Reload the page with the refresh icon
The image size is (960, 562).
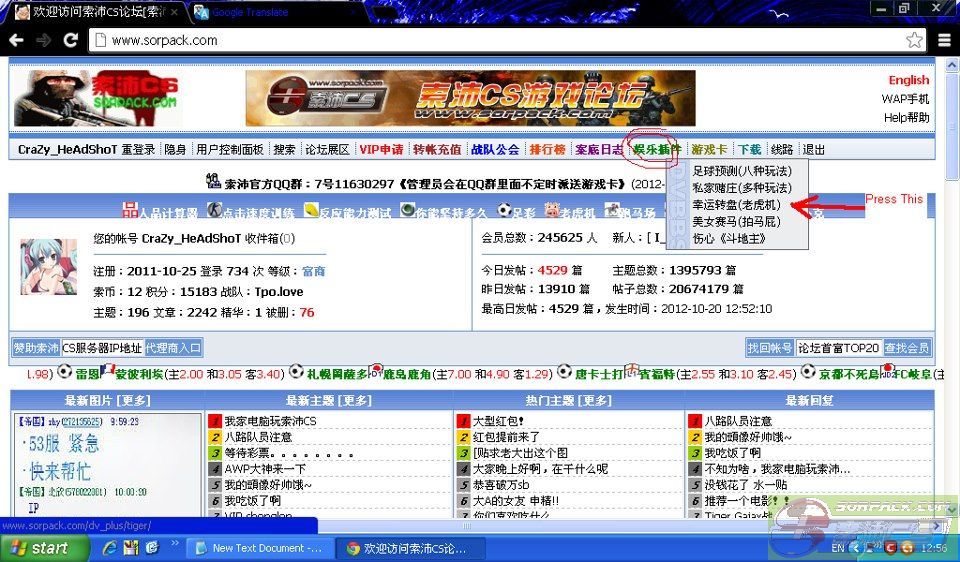pos(71,40)
